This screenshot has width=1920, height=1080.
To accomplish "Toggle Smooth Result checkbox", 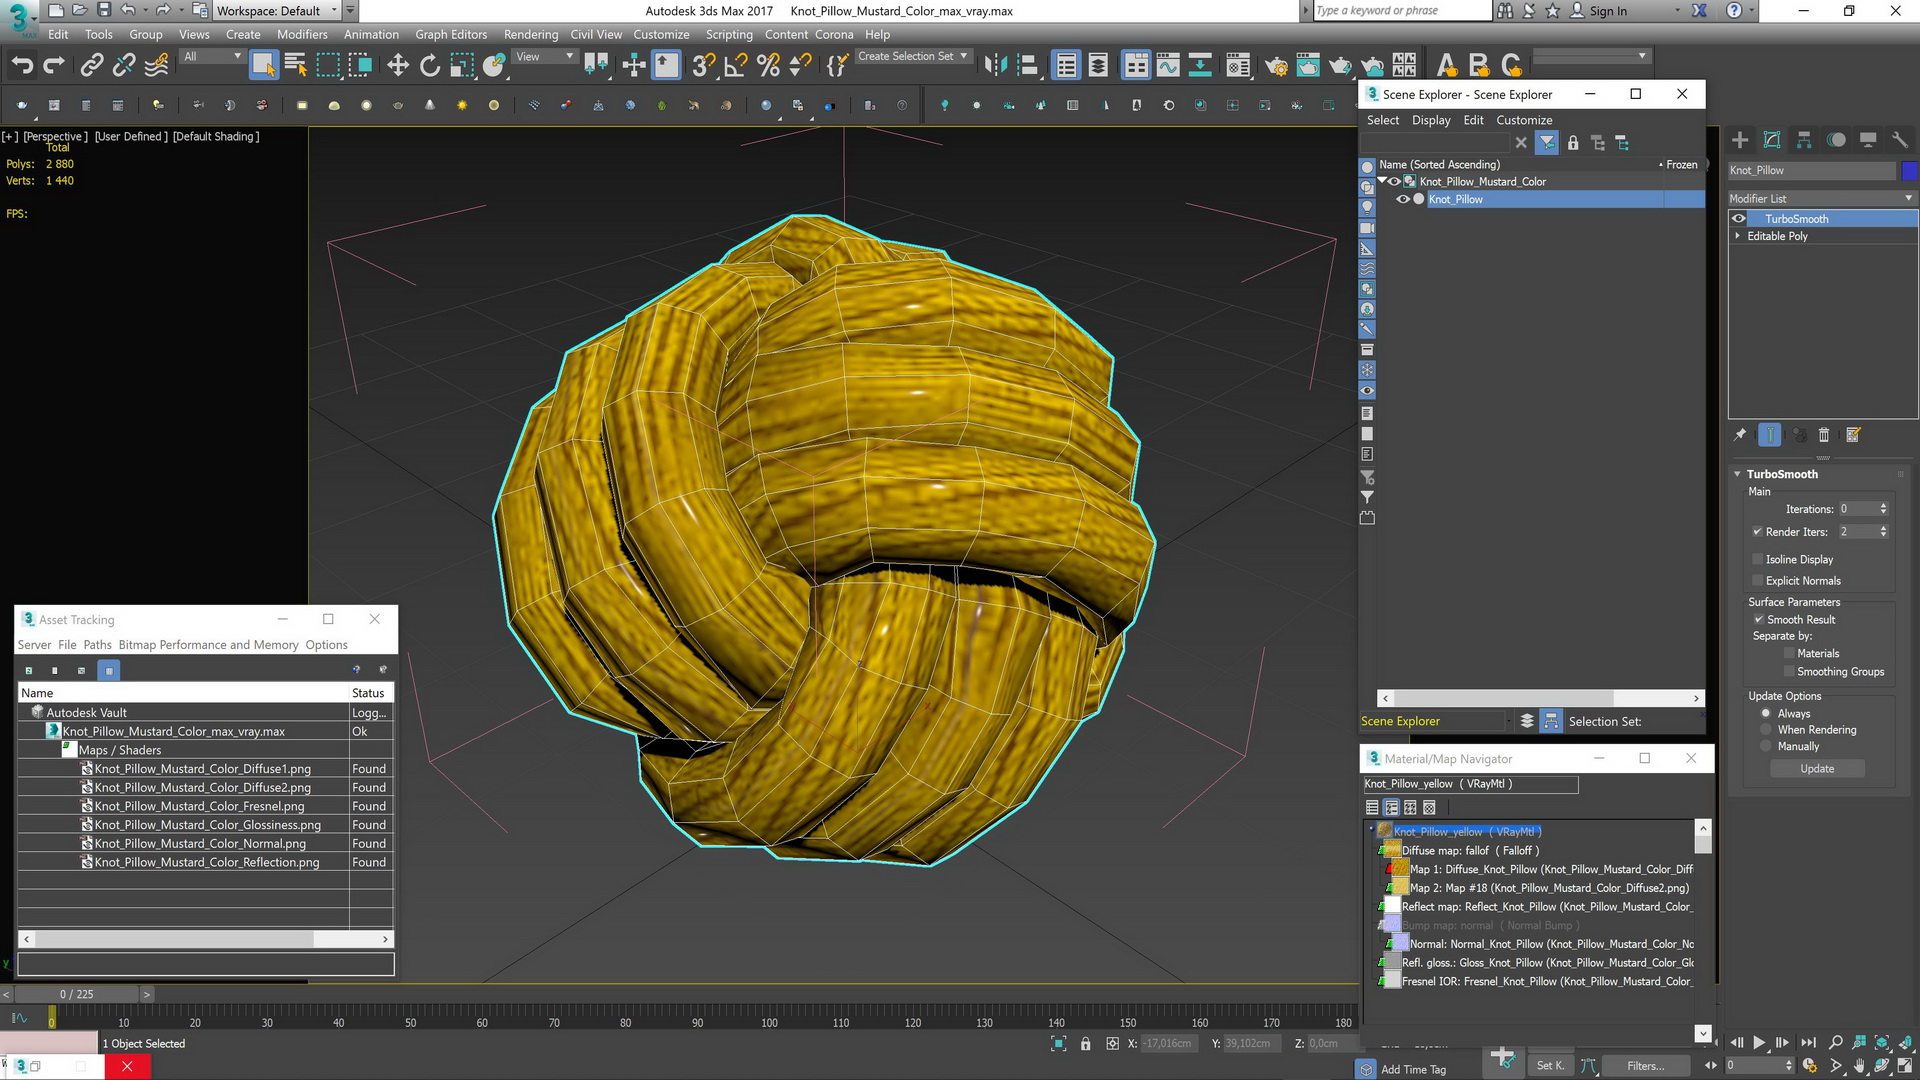I will (1759, 619).
